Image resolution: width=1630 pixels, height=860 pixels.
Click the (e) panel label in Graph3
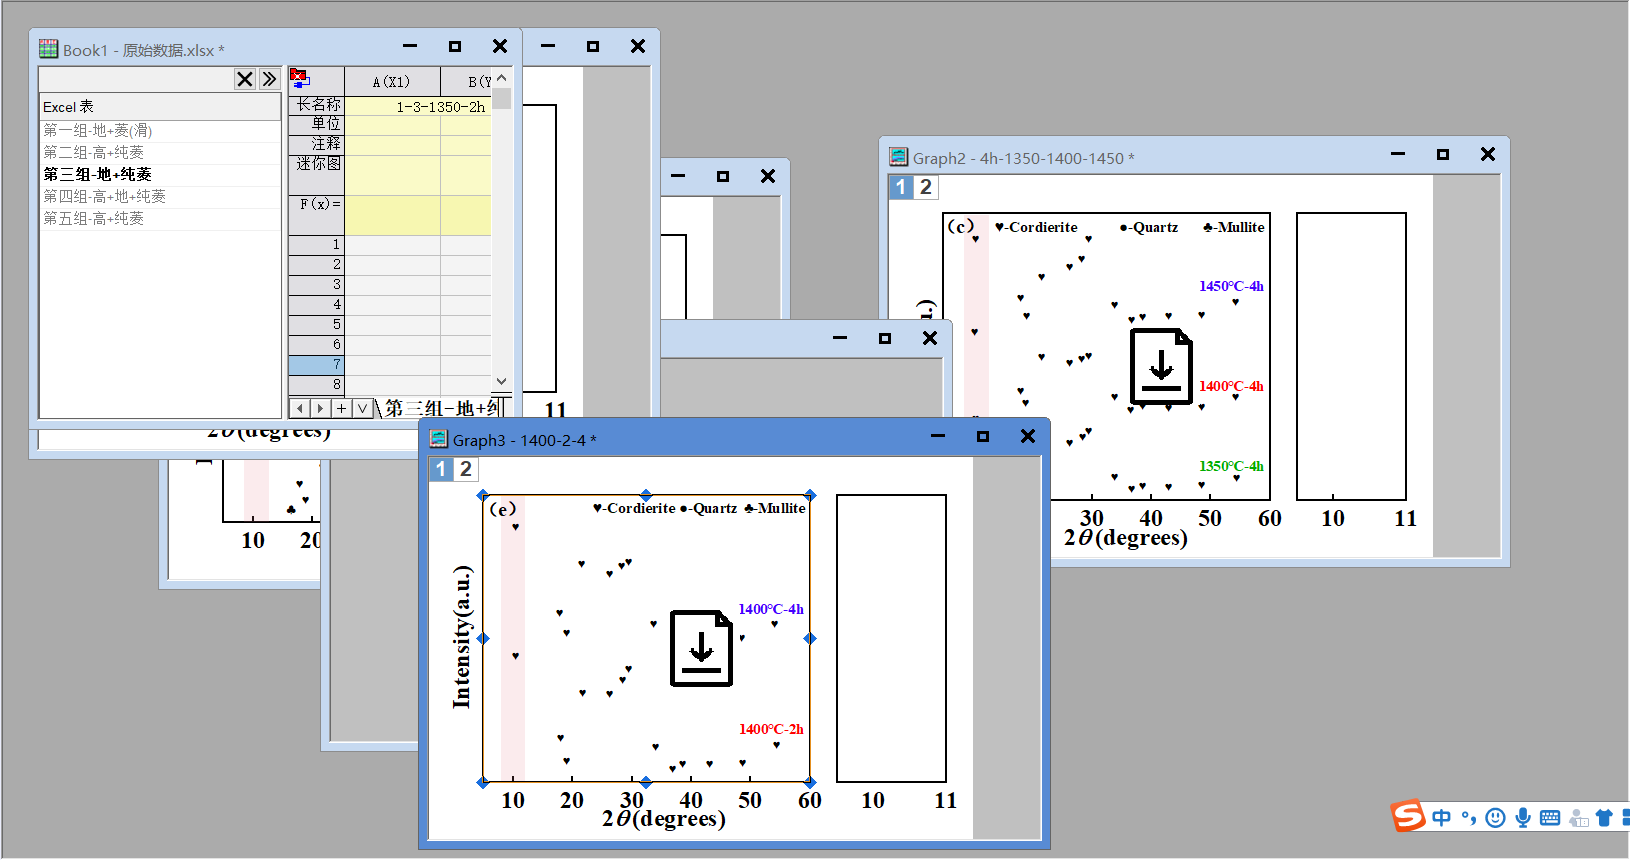tap(503, 509)
